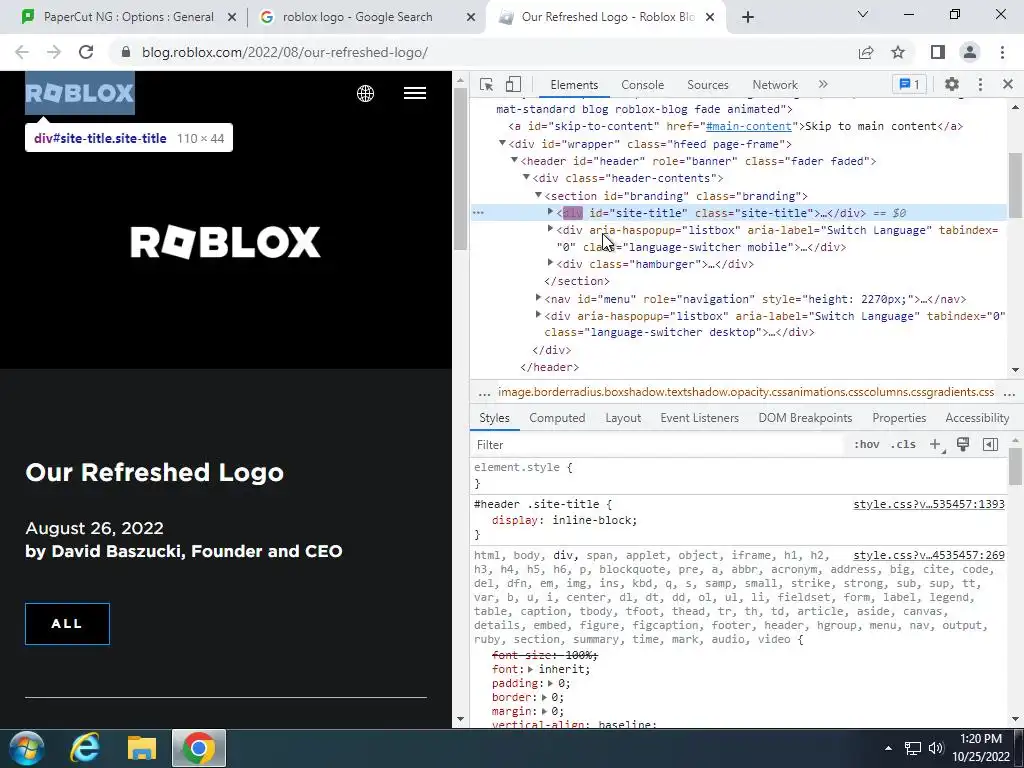Close the roblox logo Google Search tab
This screenshot has width=1024, height=768.
tap(470, 17)
